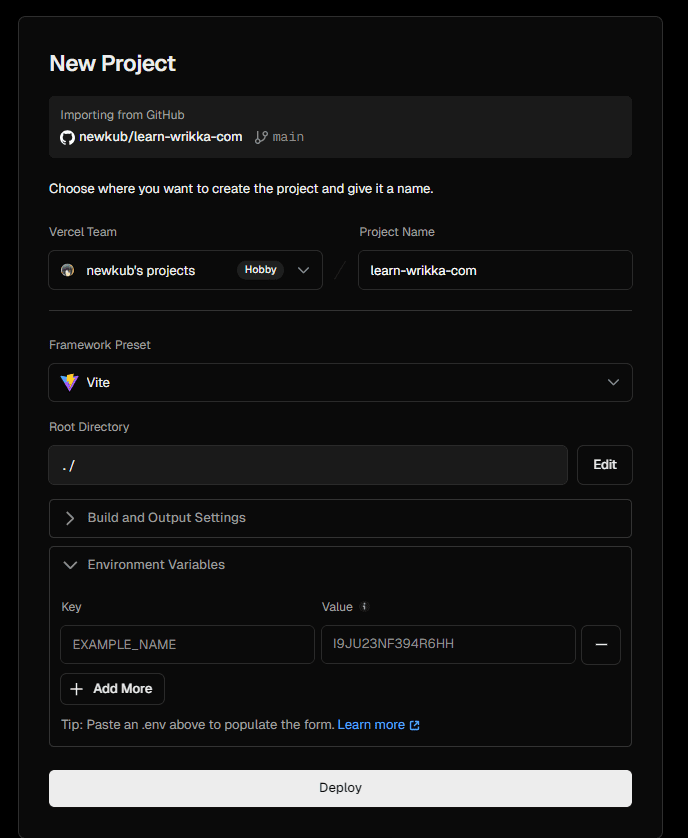The width and height of the screenshot is (688, 838).
Task: Click the New Project heading
Action: [112, 64]
